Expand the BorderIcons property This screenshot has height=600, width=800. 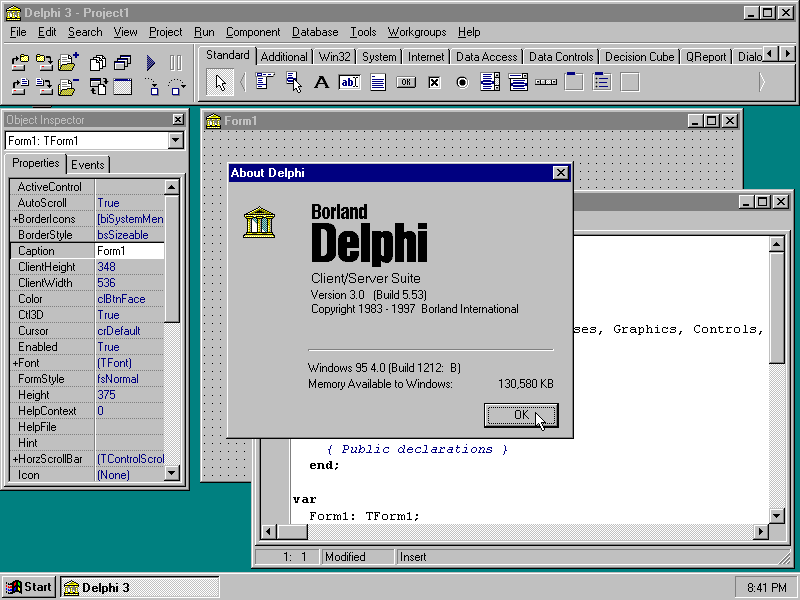[15, 219]
